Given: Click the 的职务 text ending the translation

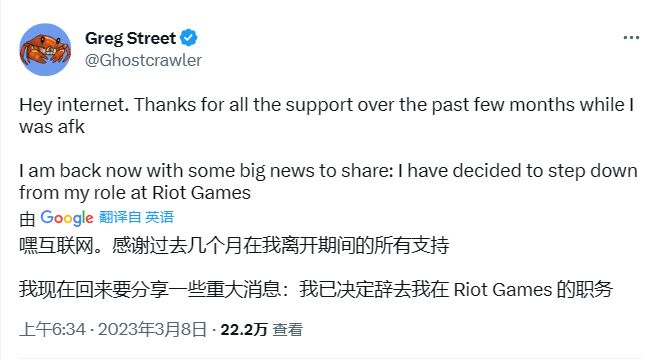Looking at the screenshot, I should point(585,289).
